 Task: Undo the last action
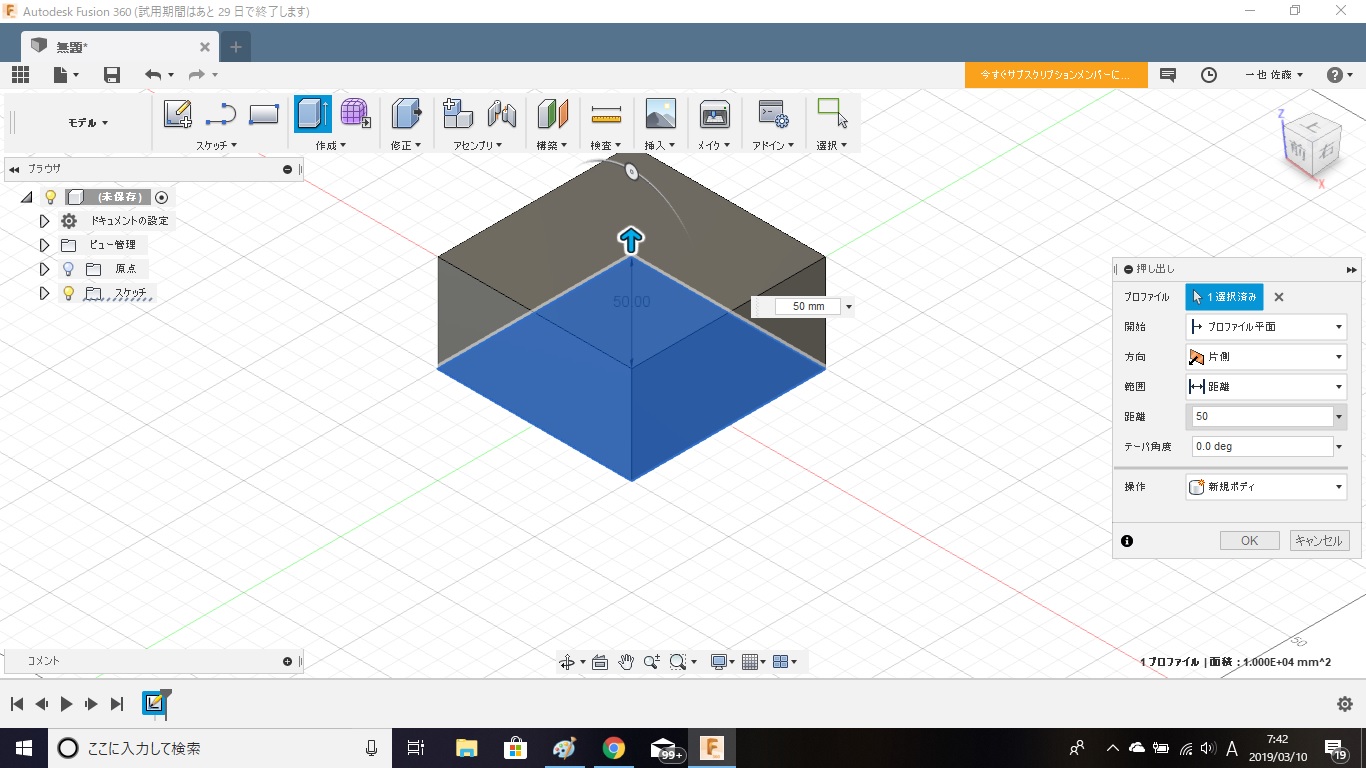point(153,75)
